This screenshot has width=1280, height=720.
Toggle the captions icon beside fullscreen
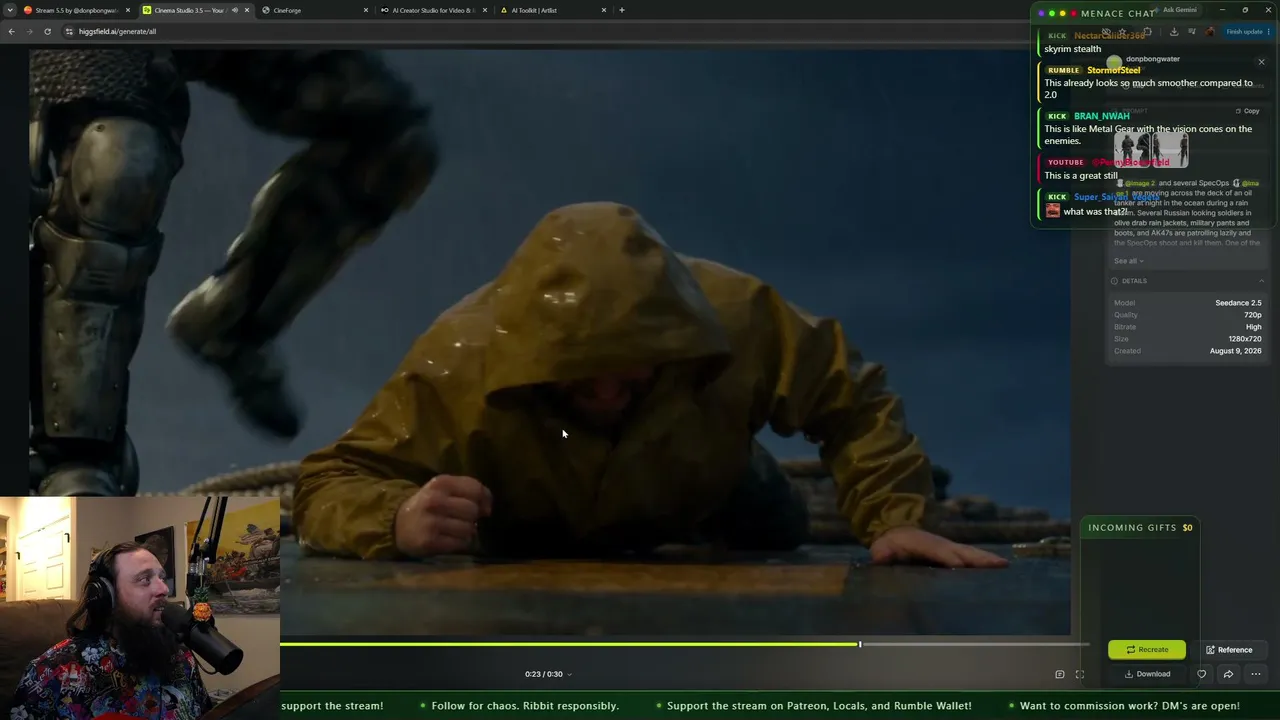click(1060, 674)
